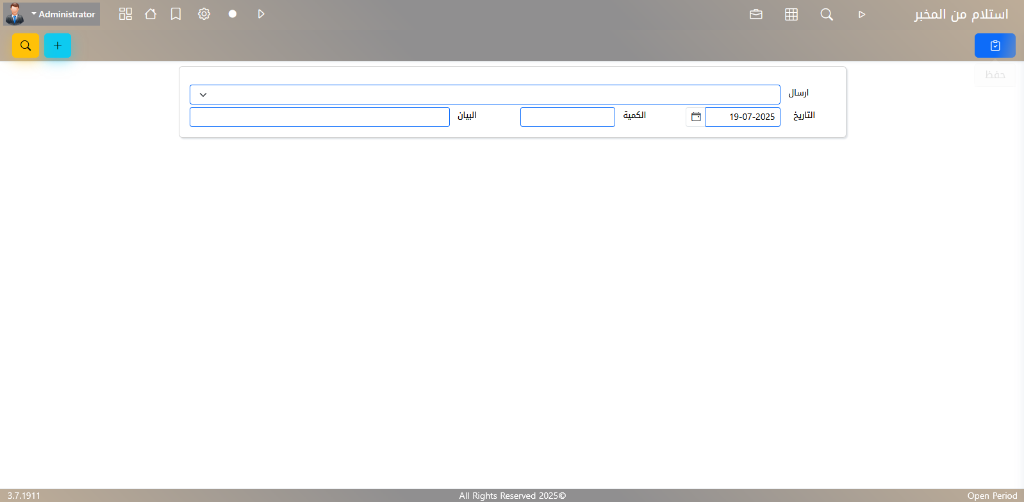
Task: Click the البيان description field
Action: [x=319, y=117]
